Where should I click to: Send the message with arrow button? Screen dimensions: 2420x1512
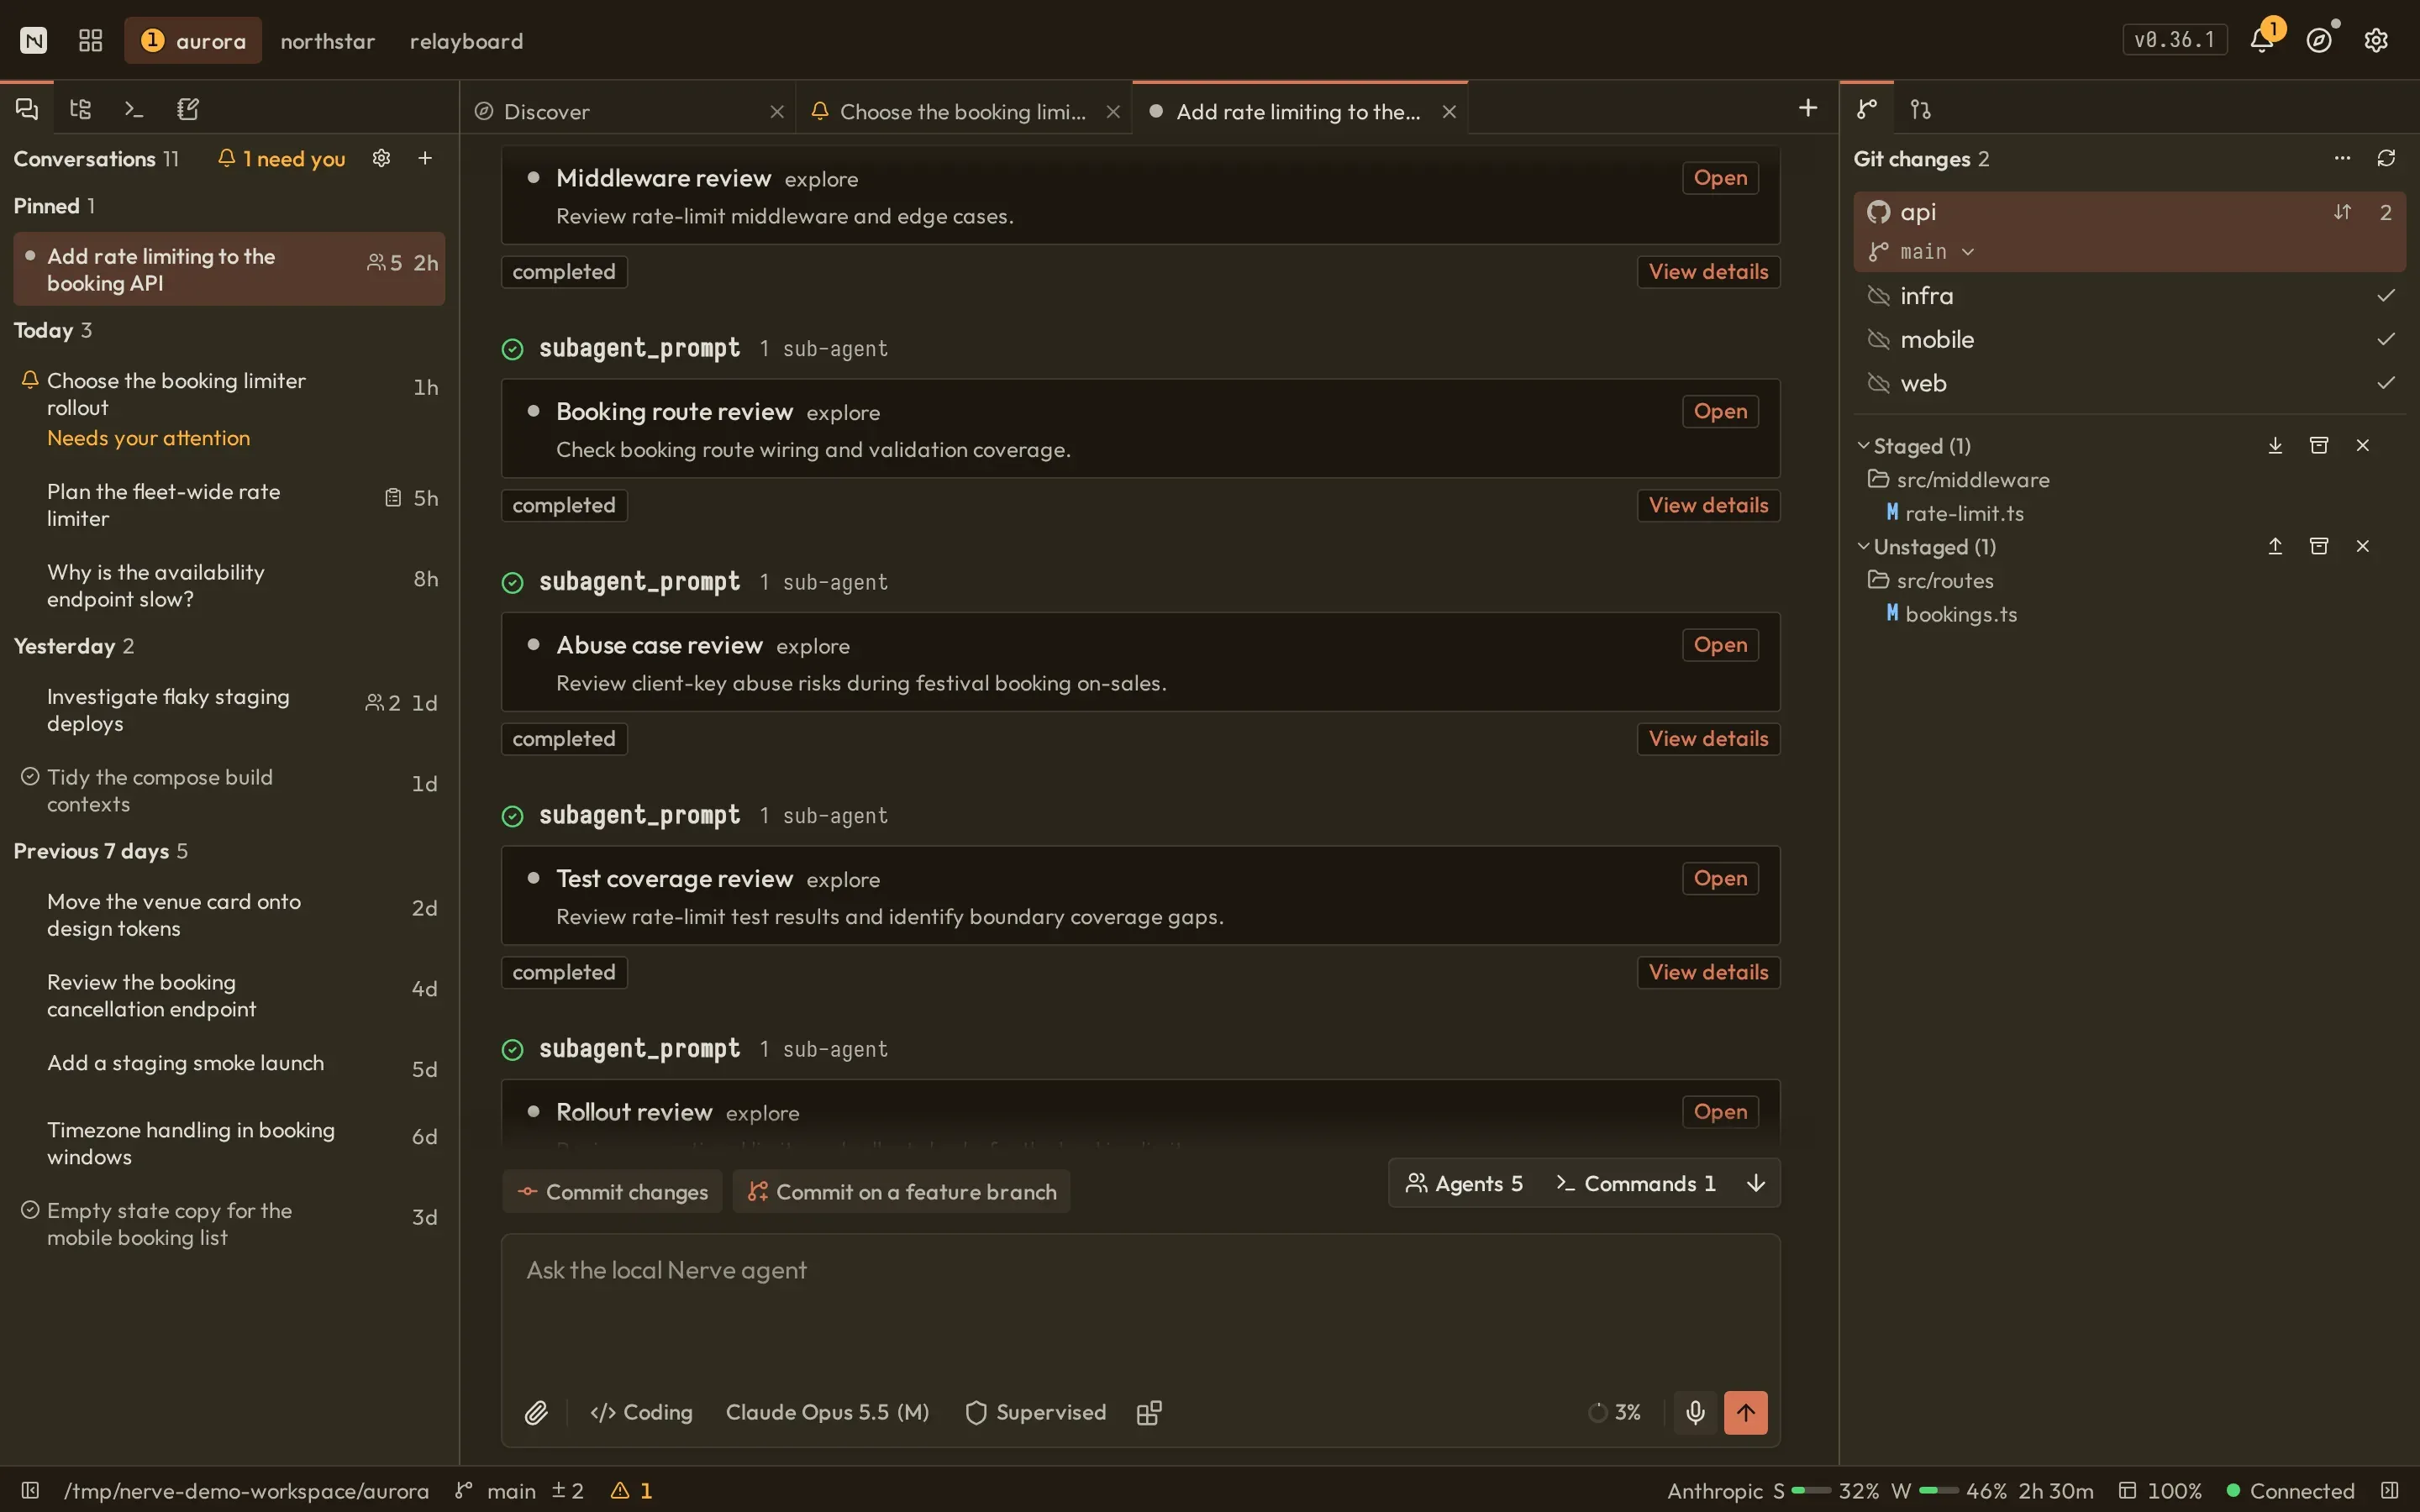pos(1745,1412)
